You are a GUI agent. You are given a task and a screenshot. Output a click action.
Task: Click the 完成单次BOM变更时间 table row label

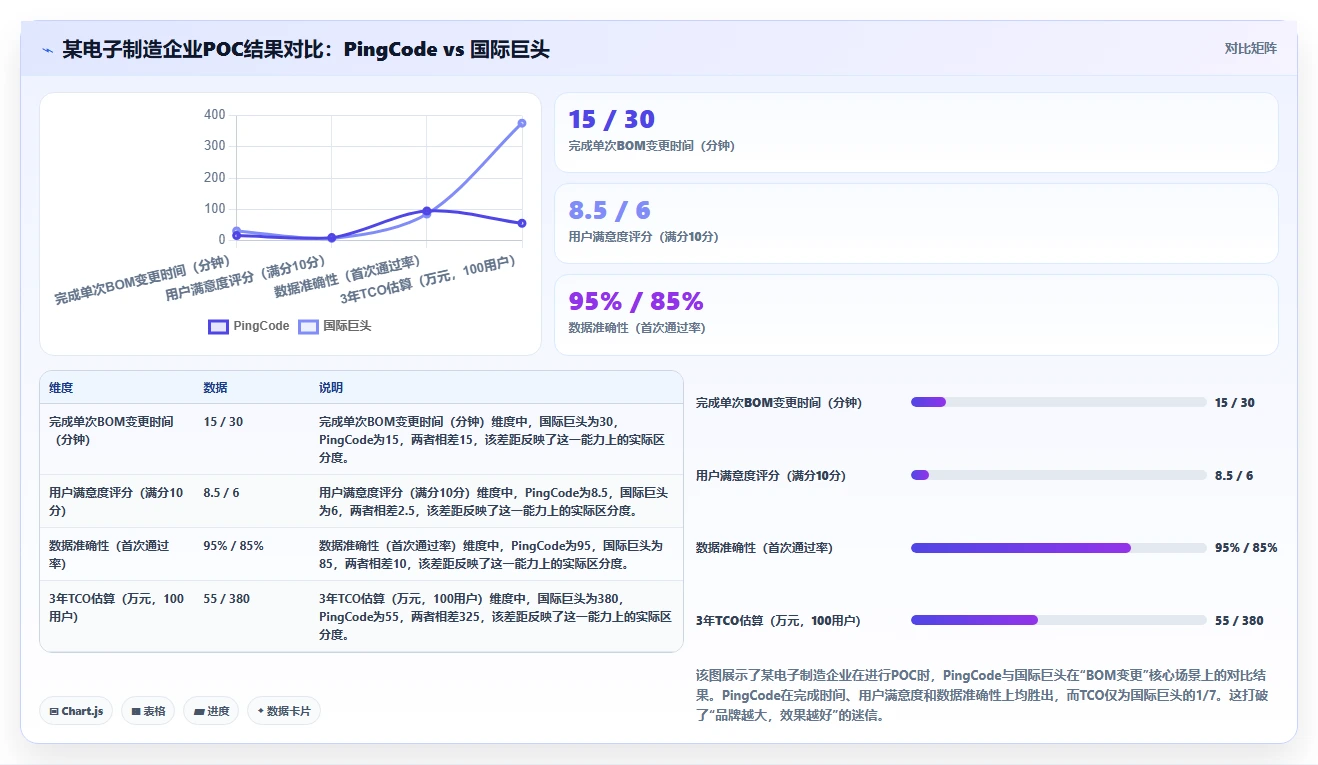tap(111, 431)
